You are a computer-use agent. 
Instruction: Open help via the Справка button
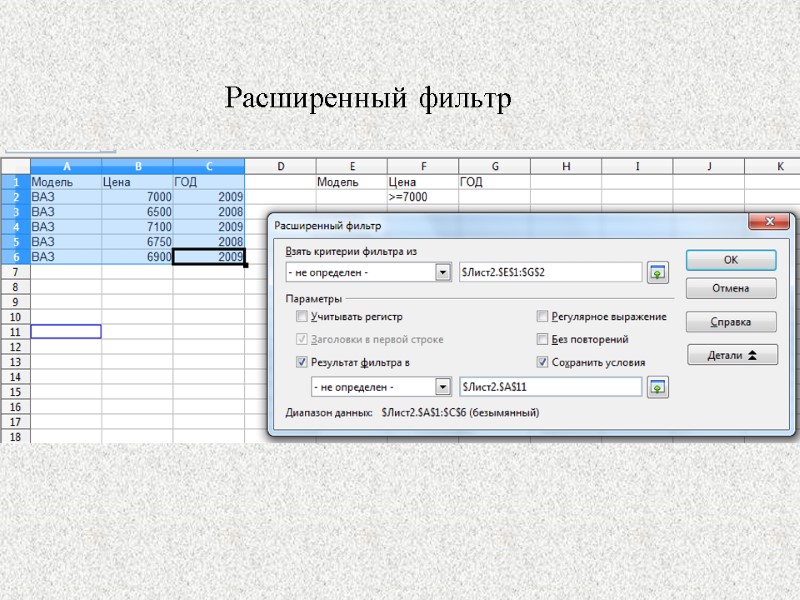coord(731,321)
